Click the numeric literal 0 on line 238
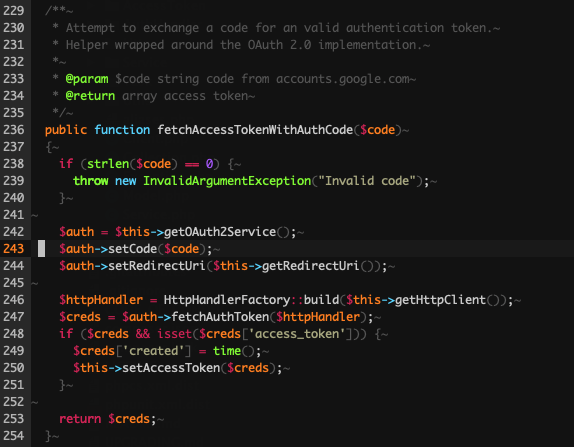Image resolution: width=574 pixels, height=447 pixels. (209, 164)
